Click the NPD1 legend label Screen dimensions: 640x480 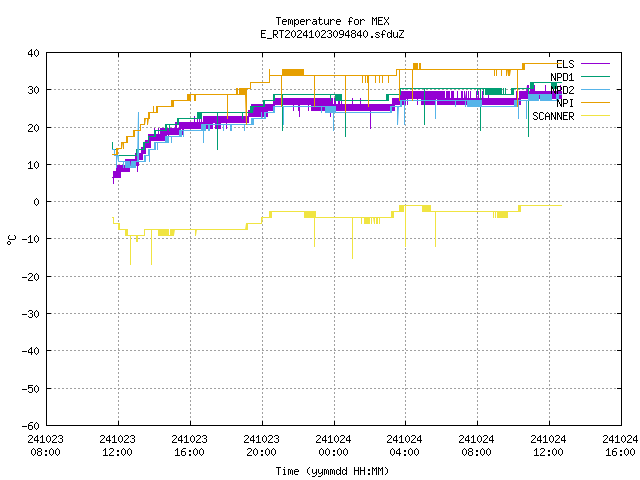(562, 77)
